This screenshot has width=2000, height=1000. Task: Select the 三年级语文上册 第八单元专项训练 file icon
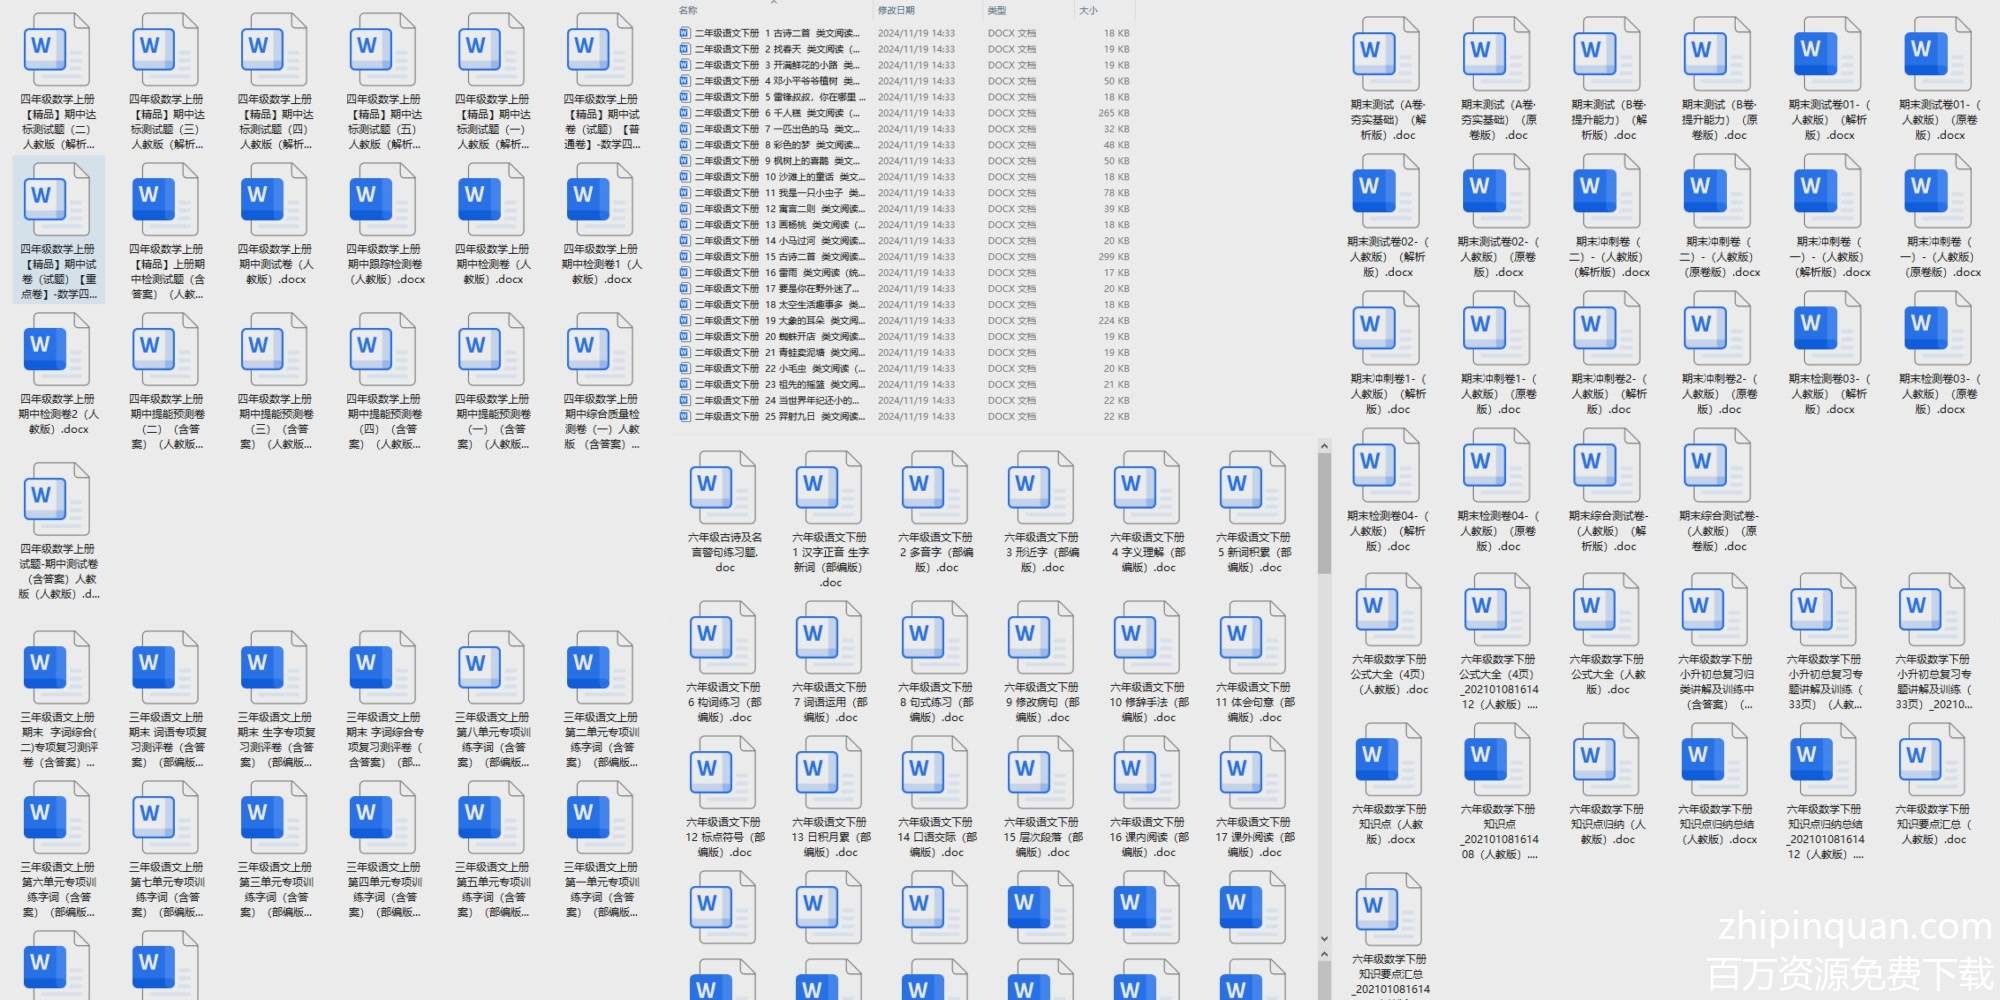(x=492, y=668)
